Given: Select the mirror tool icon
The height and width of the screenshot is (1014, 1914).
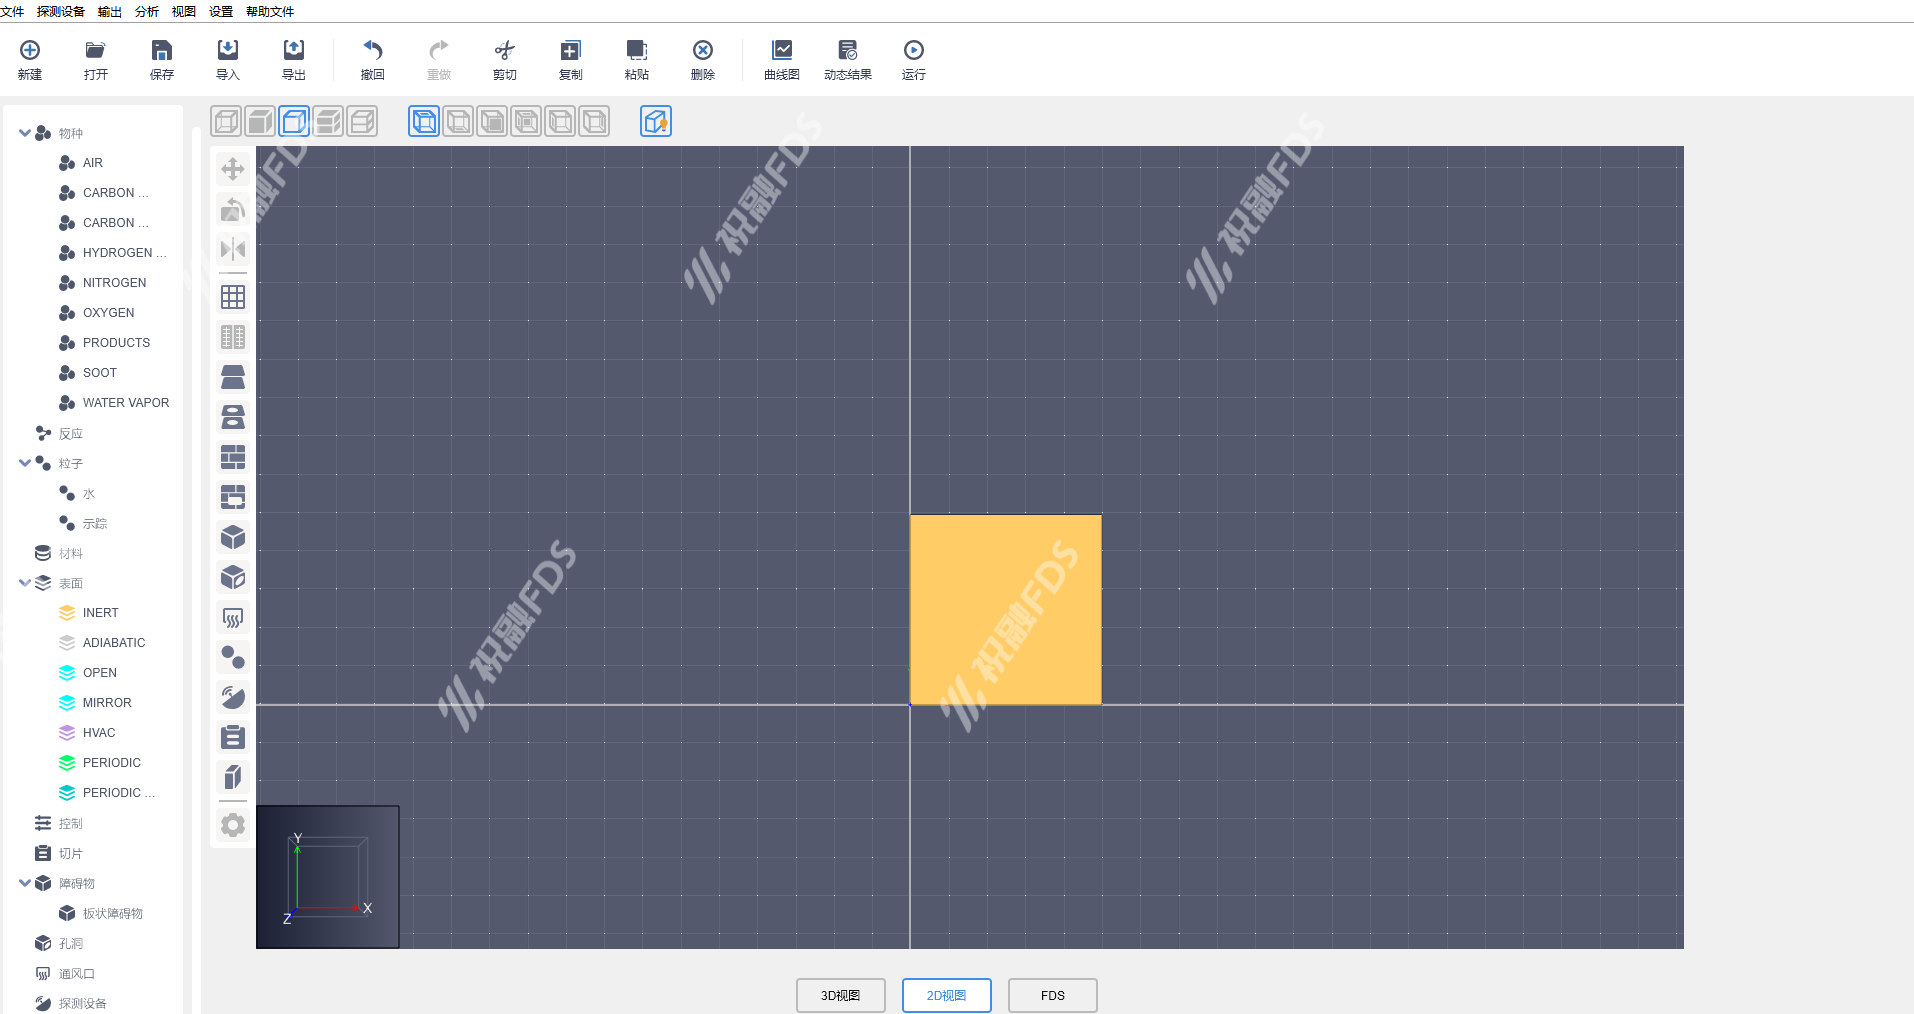Looking at the screenshot, I should 233,249.
